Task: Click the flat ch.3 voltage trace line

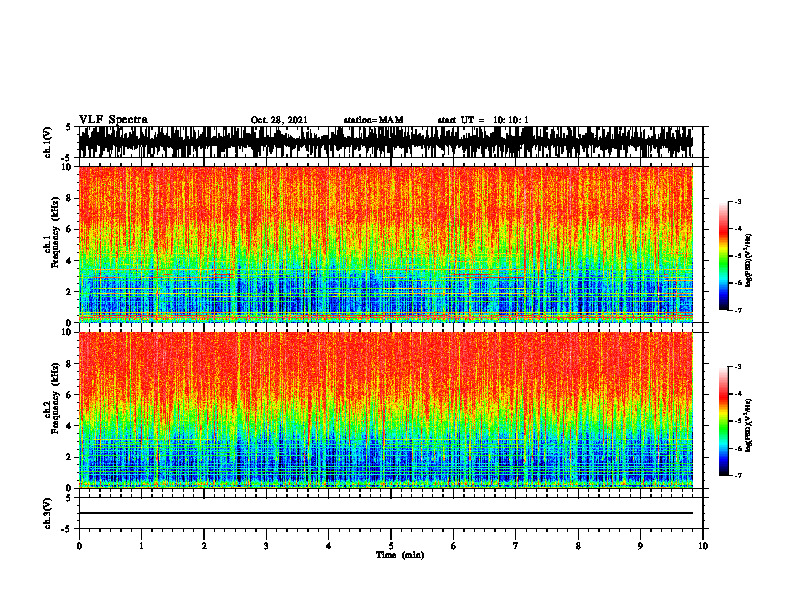Action: click(x=386, y=513)
